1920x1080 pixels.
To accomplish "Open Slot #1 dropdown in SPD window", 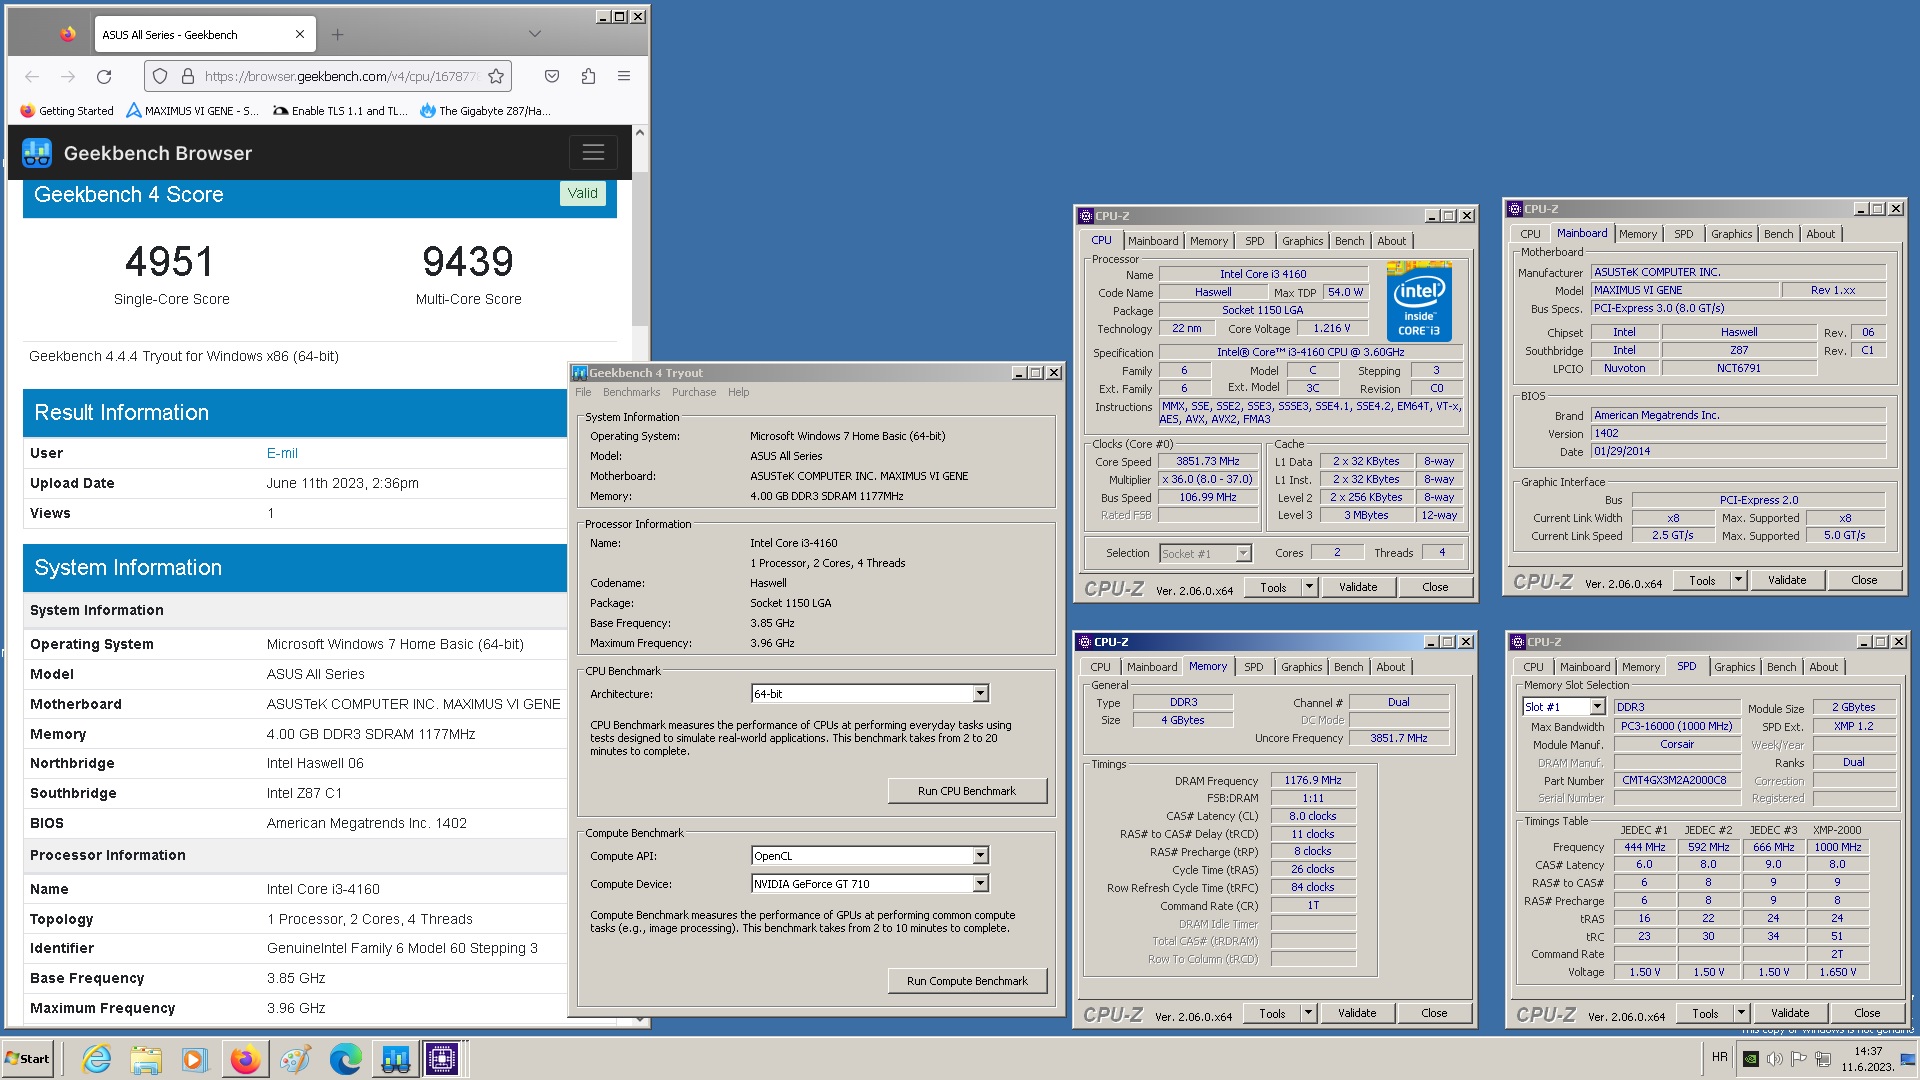I will coord(1565,707).
